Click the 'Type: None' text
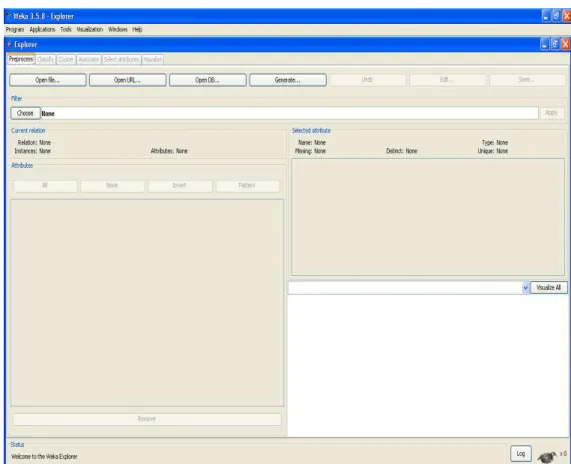This screenshot has height=464, width=571. point(495,142)
